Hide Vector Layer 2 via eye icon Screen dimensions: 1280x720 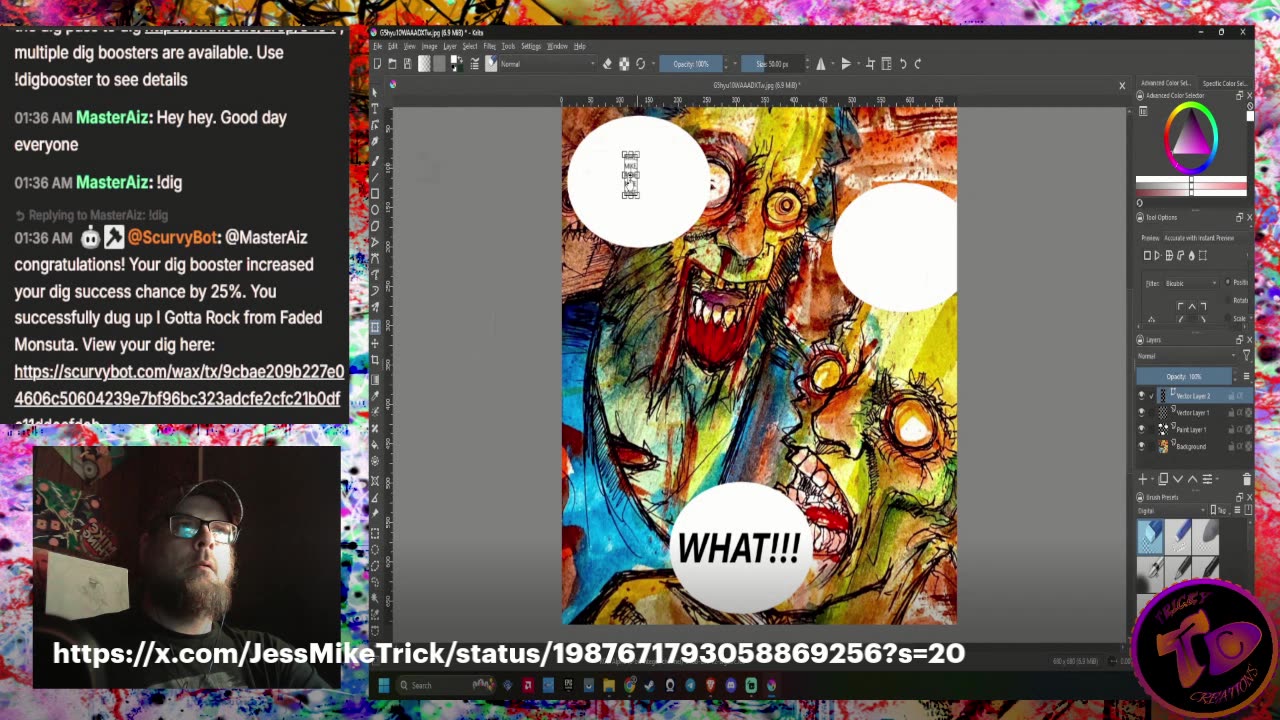(x=1141, y=396)
